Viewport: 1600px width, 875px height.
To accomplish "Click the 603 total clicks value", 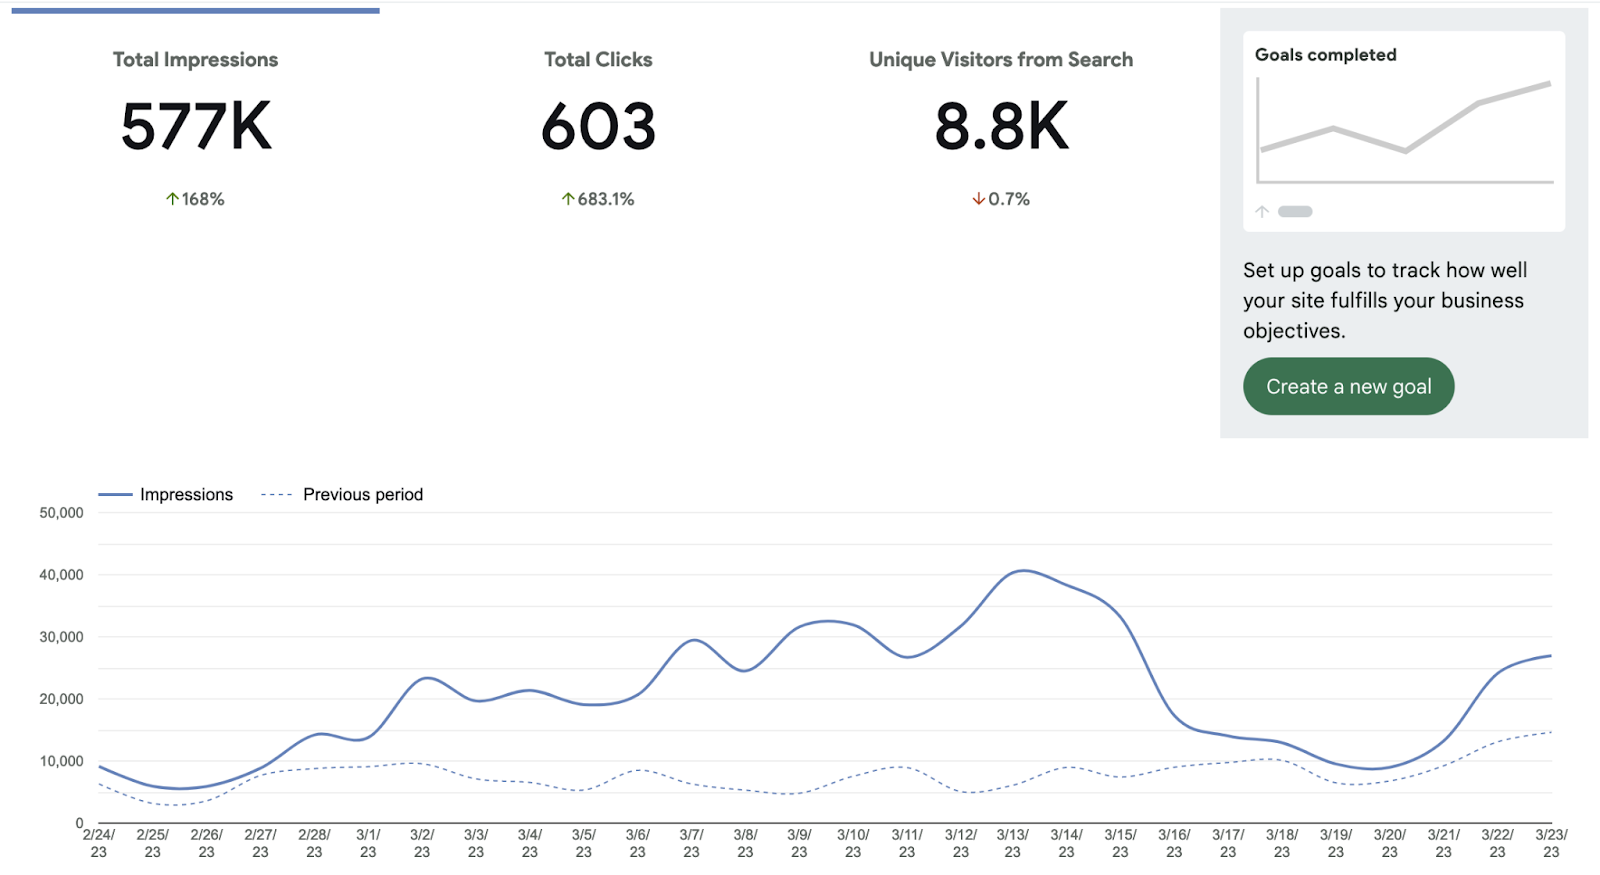I will point(598,127).
